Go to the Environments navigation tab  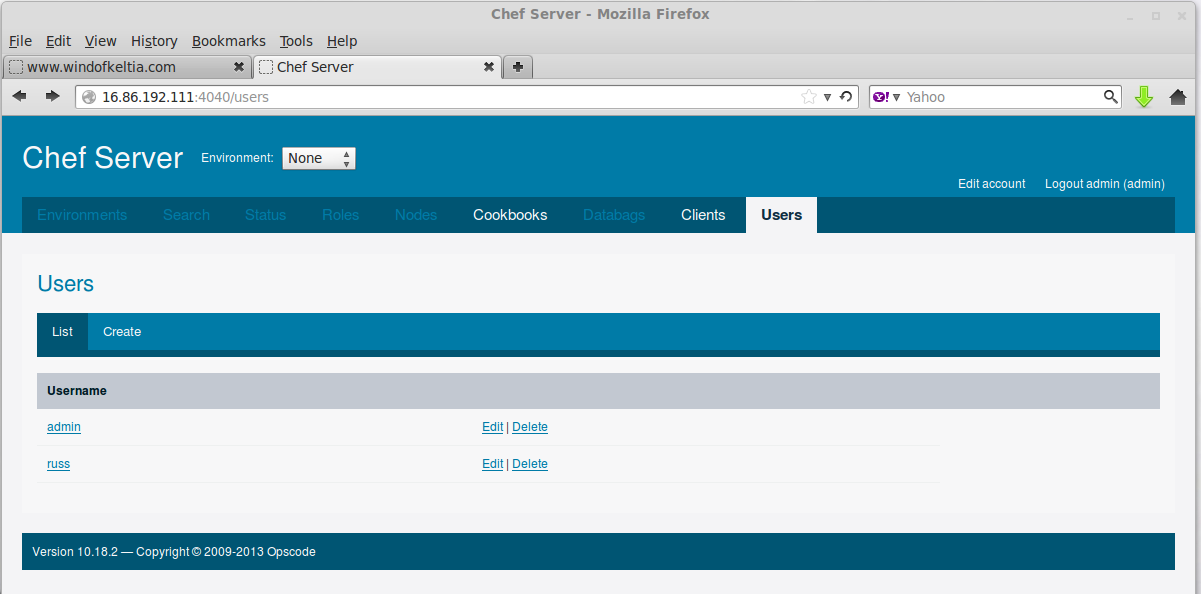coord(82,215)
